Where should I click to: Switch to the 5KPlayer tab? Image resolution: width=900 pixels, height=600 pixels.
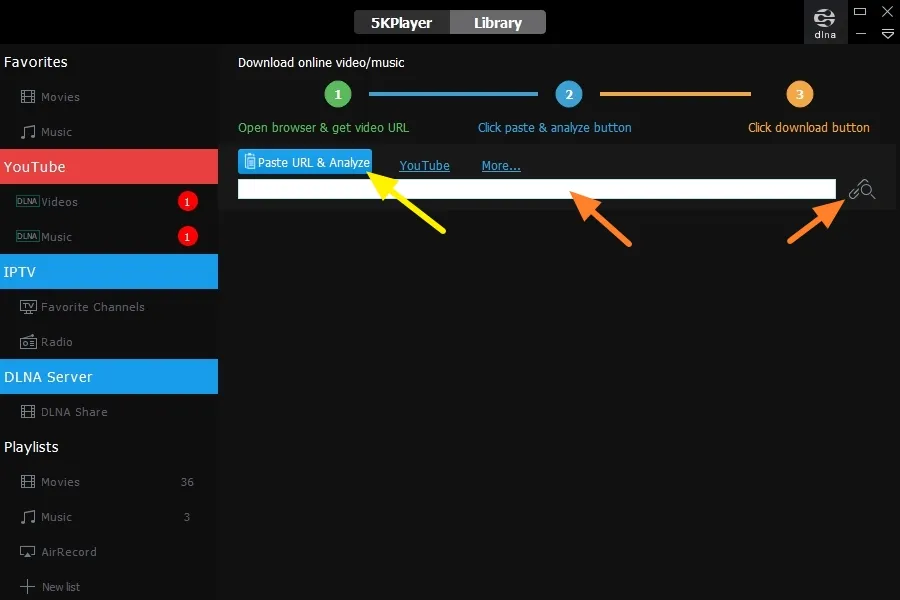click(401, 22)
